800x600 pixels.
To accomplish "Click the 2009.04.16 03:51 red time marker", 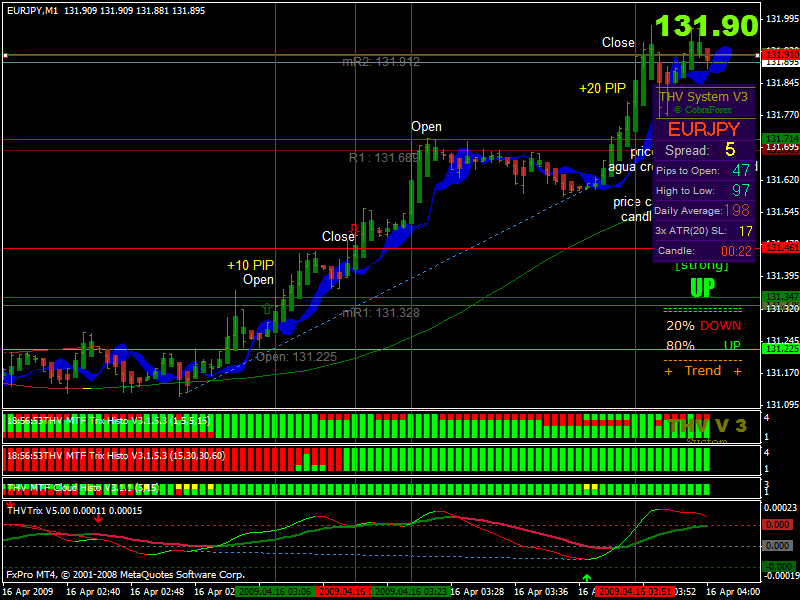I will click(635, 592).
